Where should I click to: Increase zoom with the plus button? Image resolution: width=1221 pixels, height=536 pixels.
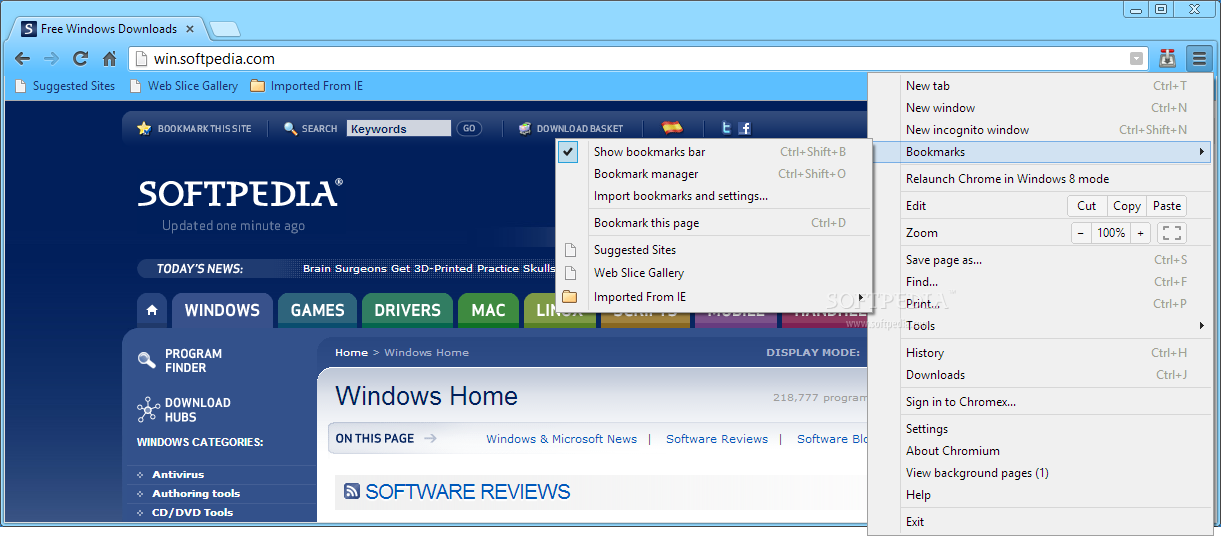1141,233
